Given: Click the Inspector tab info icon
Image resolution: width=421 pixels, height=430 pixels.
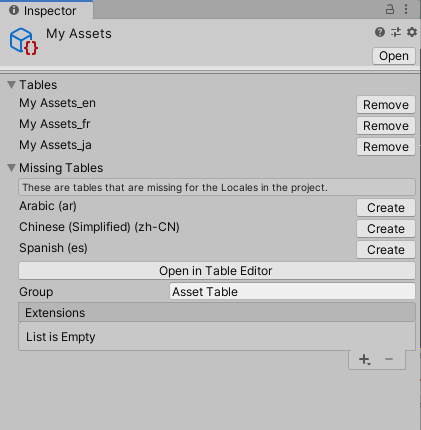Looking at the screenshot, I should tap(14, 10).
